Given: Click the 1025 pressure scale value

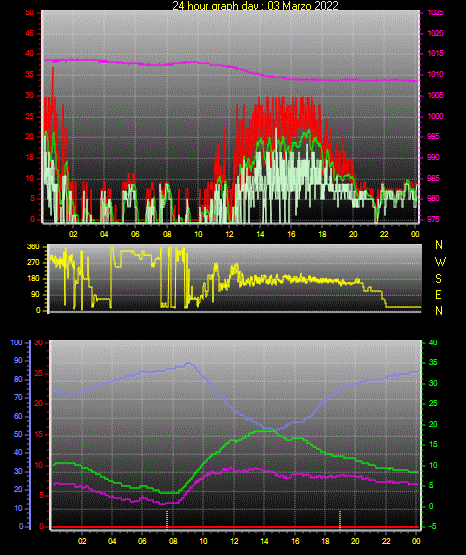Looking at the screenshot, I should (x=436, y=13).
